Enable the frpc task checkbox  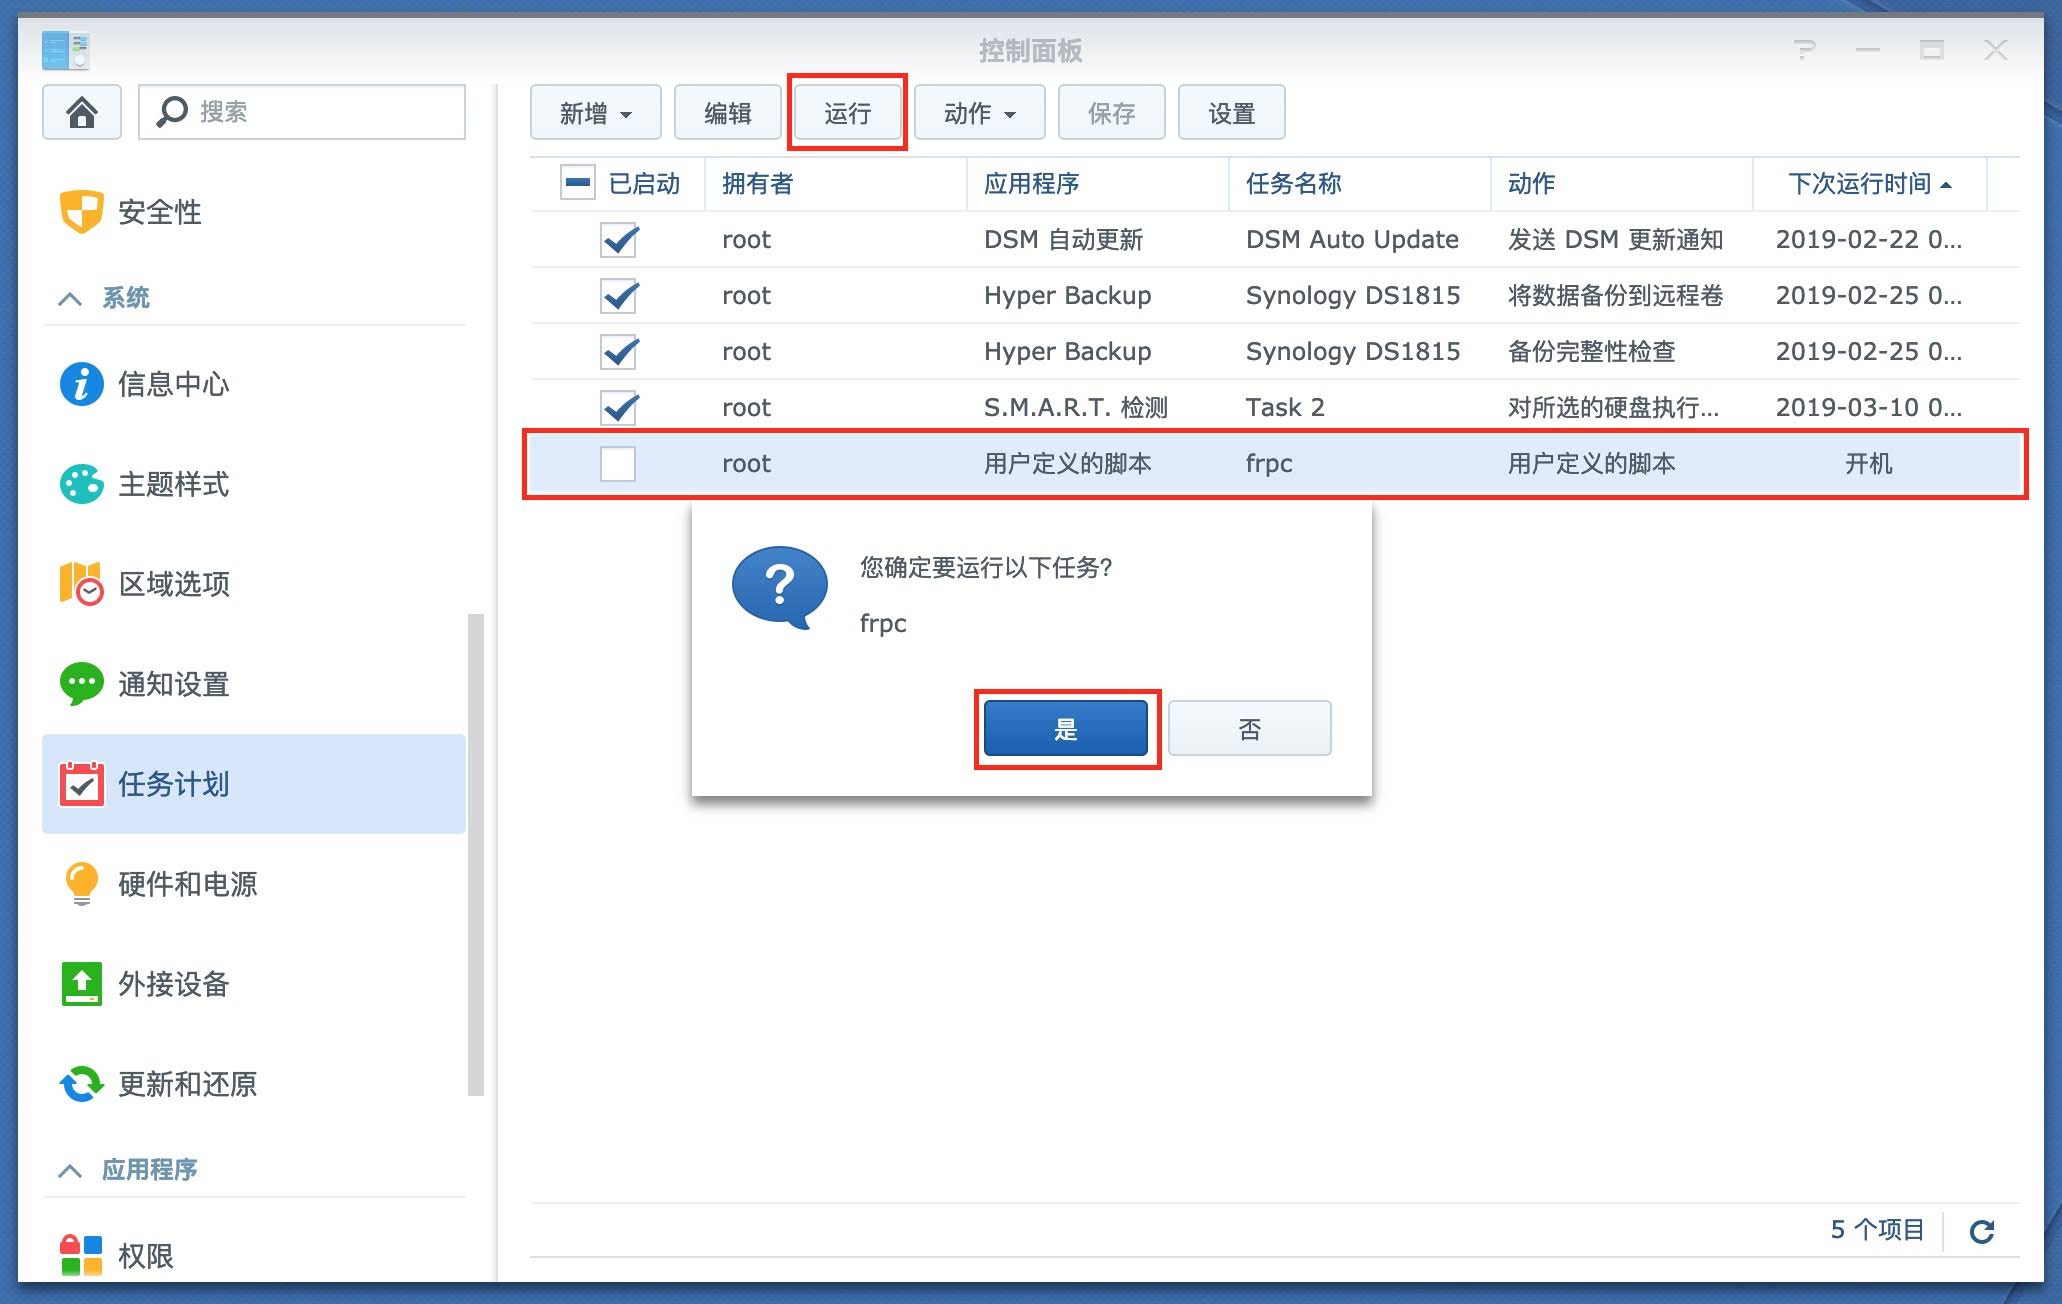(618, 464)
